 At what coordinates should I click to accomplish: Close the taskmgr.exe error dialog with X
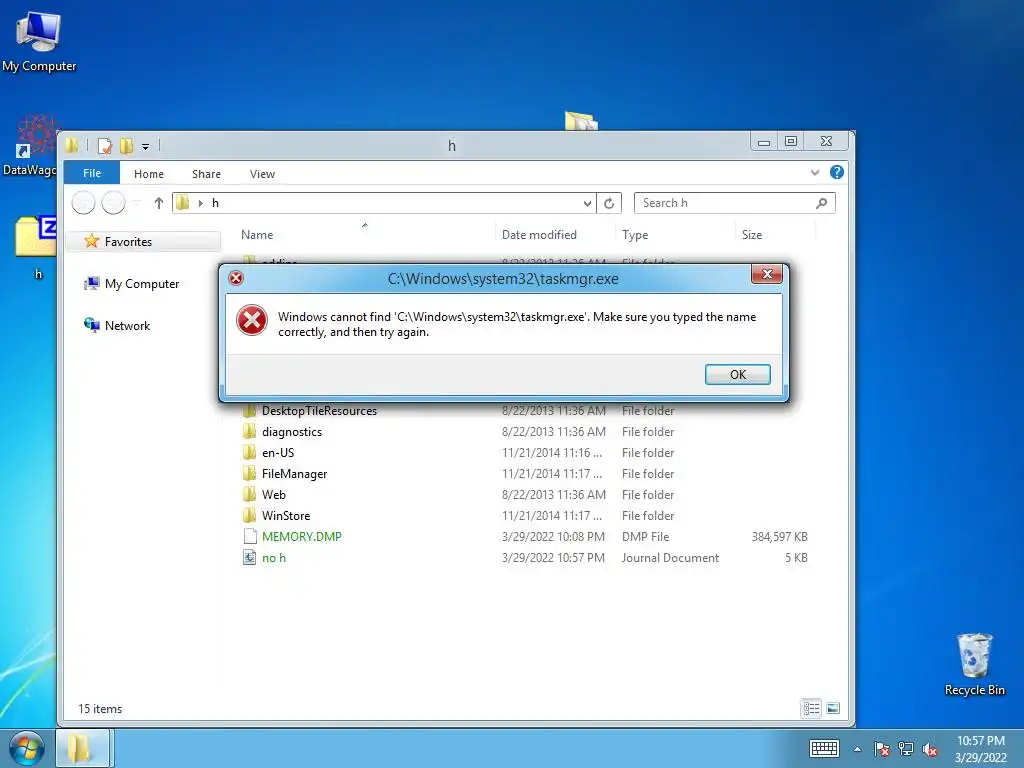click(x=767, y=274)
